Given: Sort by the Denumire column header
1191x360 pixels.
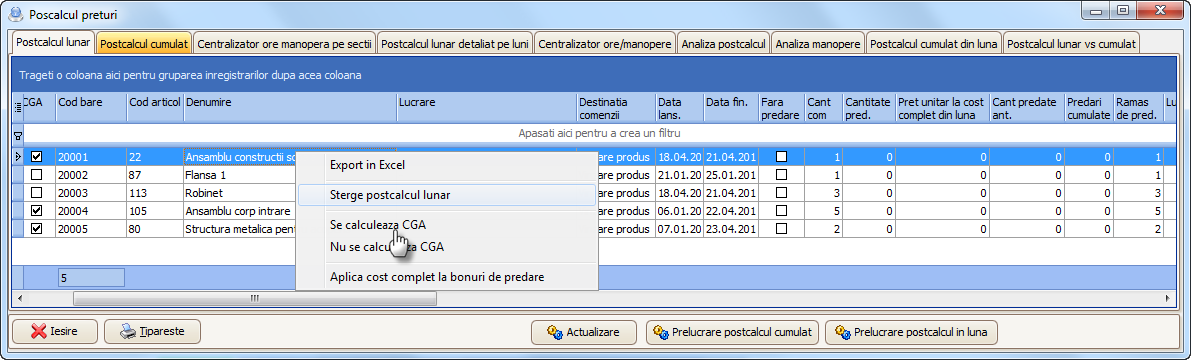Looking at the screenshot, I should click(290, 108).
